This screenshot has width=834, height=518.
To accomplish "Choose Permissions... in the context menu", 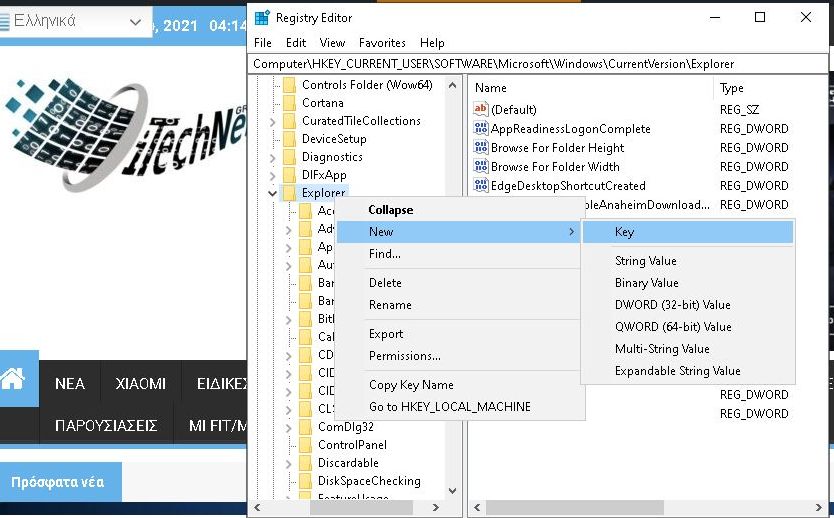I will [x=458, y=356].
